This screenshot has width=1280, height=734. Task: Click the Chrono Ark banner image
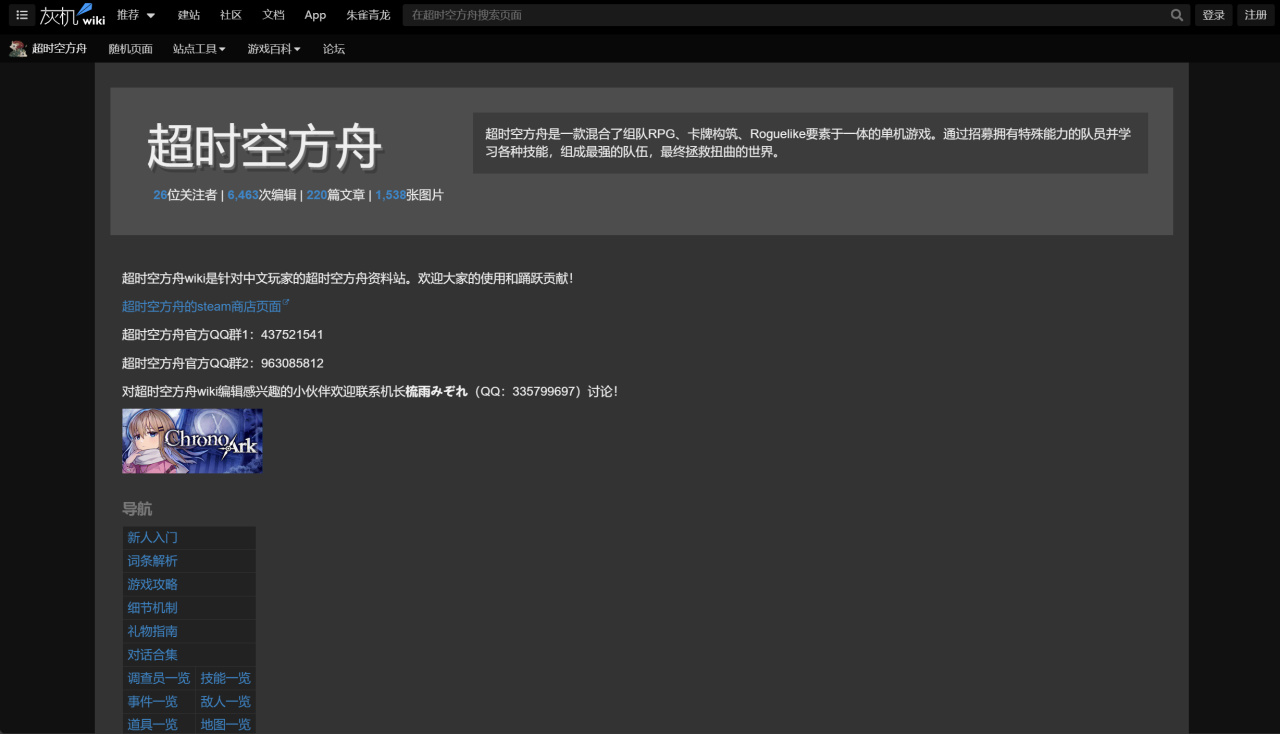click(192, 441)
